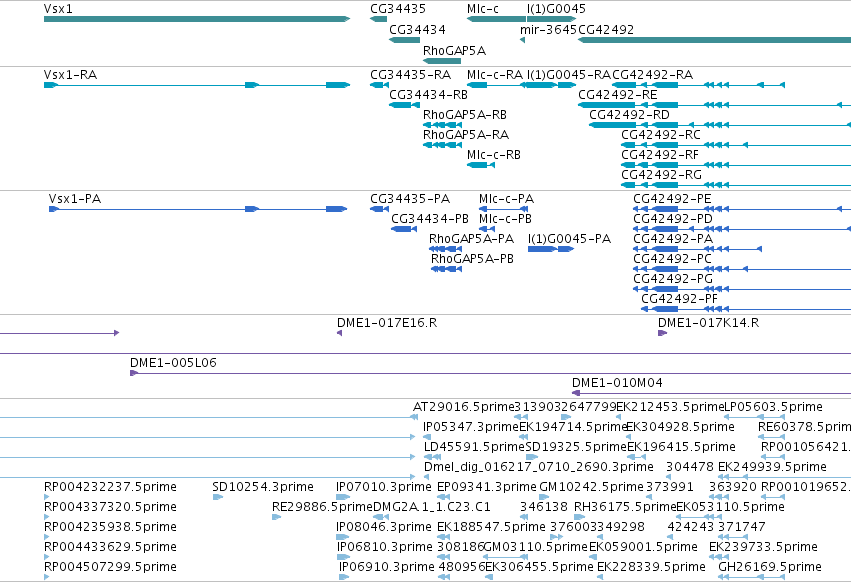The height and width of the screenshot is (582, 851).
Task: Click the RP004232237.5prime EST label
Action: [110, 487]
